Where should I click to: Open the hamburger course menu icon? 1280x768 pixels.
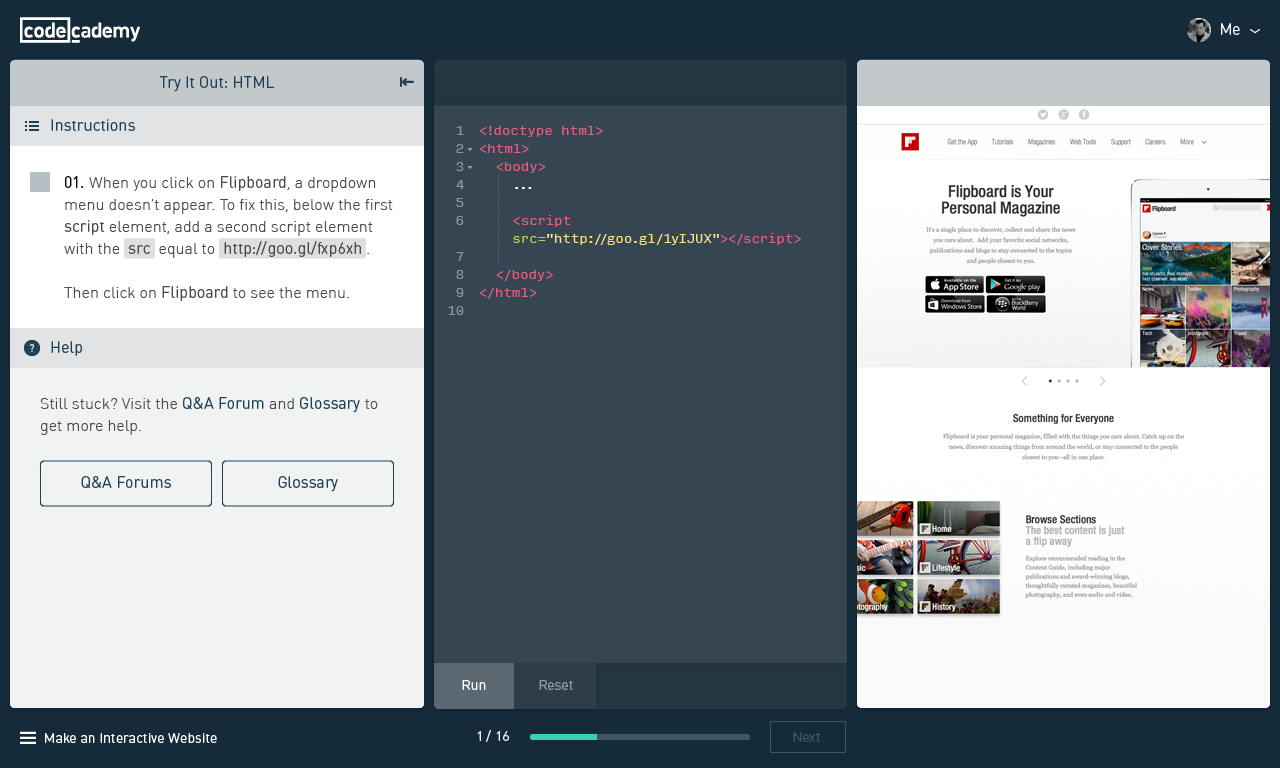click(x=28, y=738)
